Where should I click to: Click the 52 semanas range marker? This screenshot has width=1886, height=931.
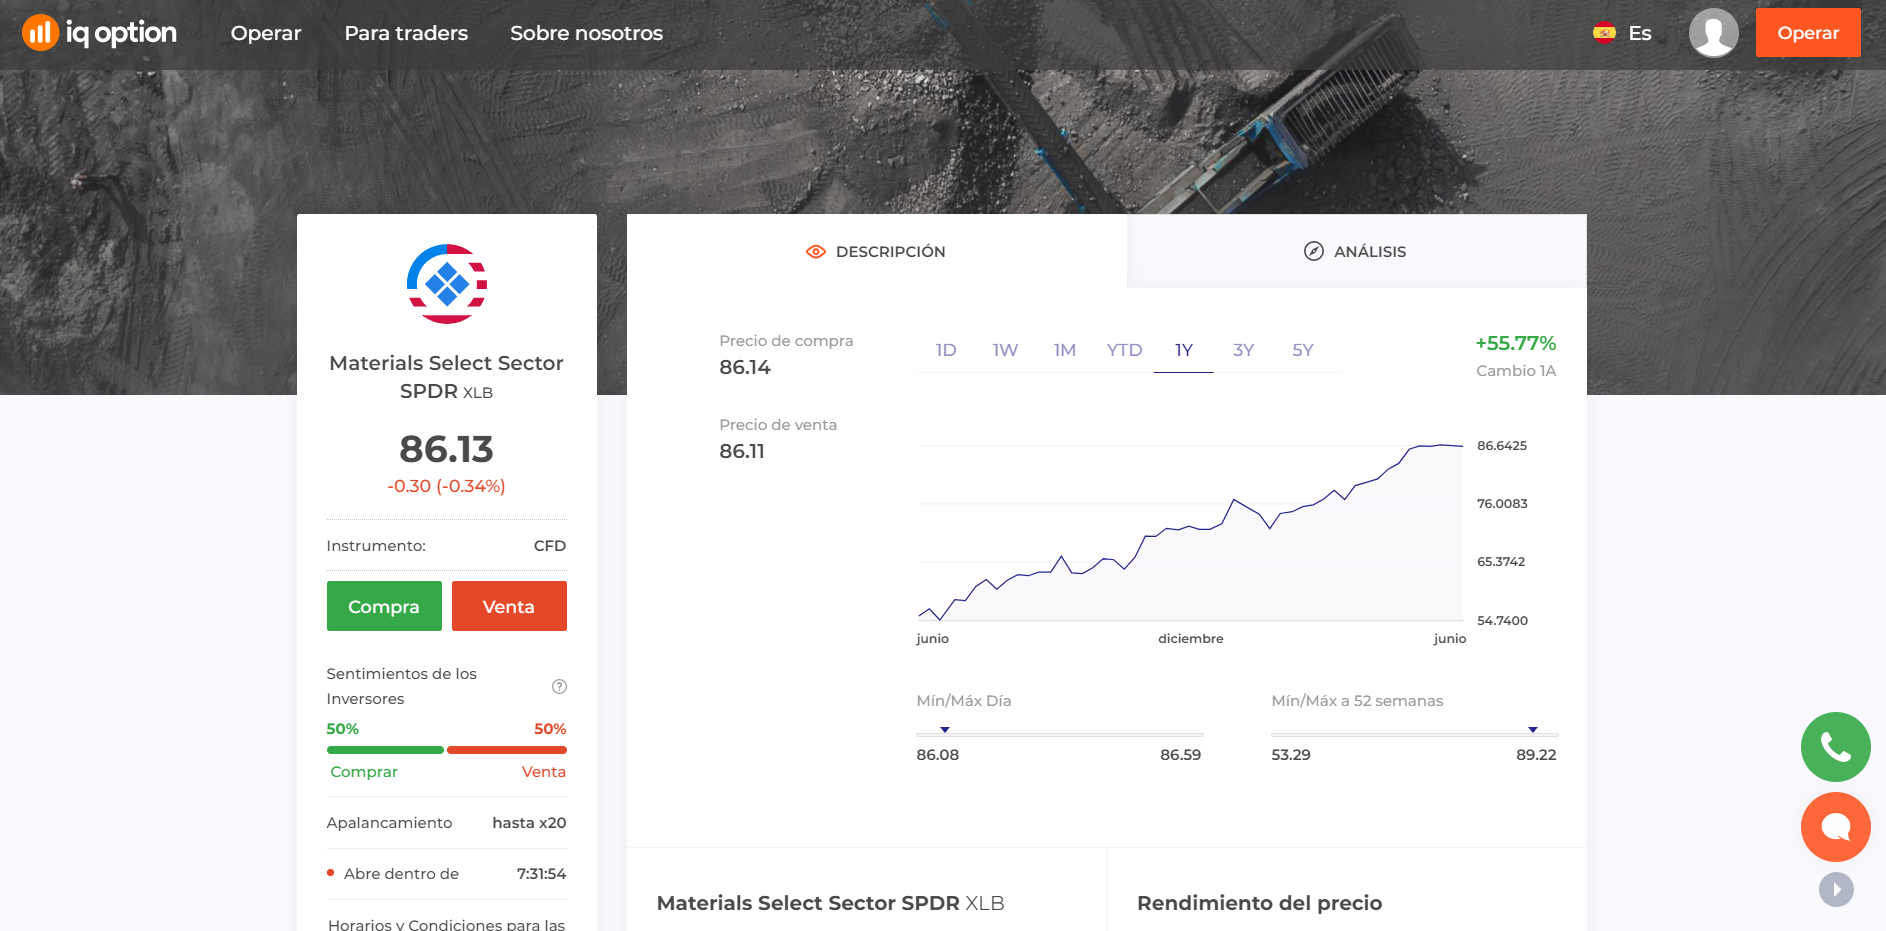pyautogui.click(x=1532, y=730)
